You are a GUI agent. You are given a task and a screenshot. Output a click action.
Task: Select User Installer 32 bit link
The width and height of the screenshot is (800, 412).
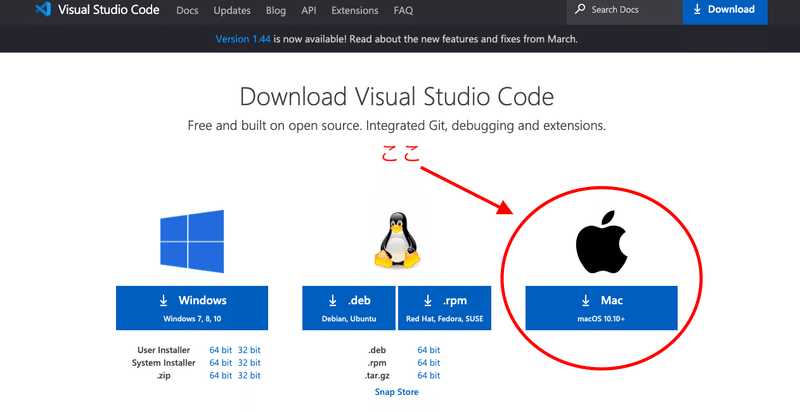tap(249, 350)
